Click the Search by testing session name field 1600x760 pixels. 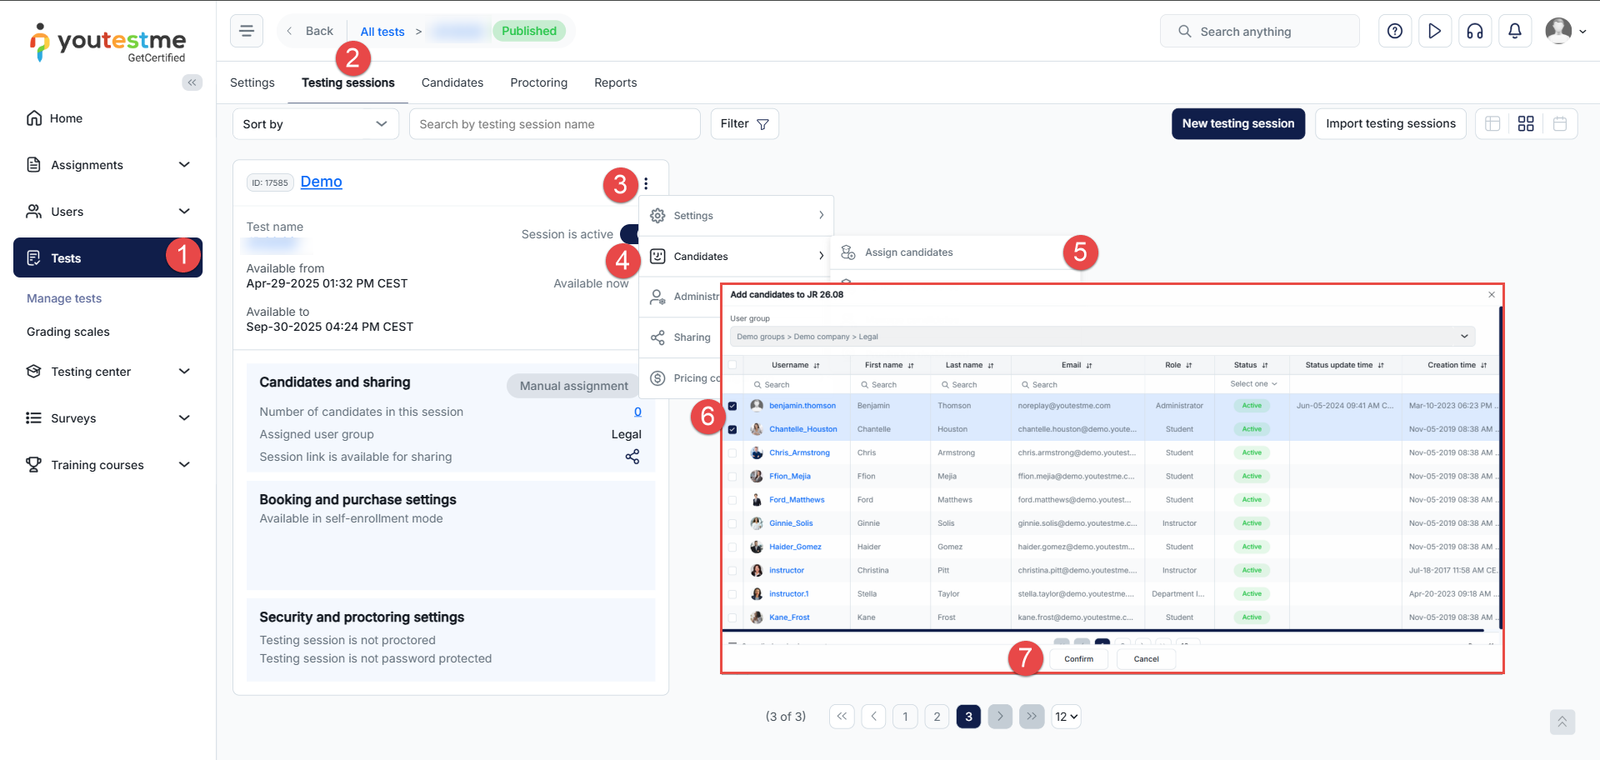point(554,124)
